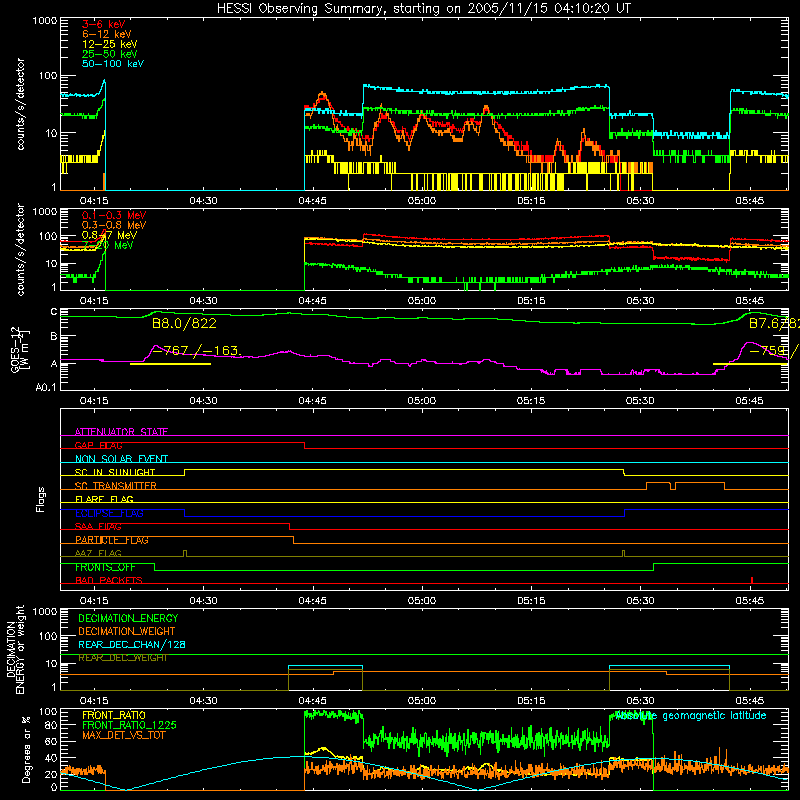Click the MAX_DET_VS_TOT legend label
This screenshot has height=800, width=800.
click(x=123, y=735)
